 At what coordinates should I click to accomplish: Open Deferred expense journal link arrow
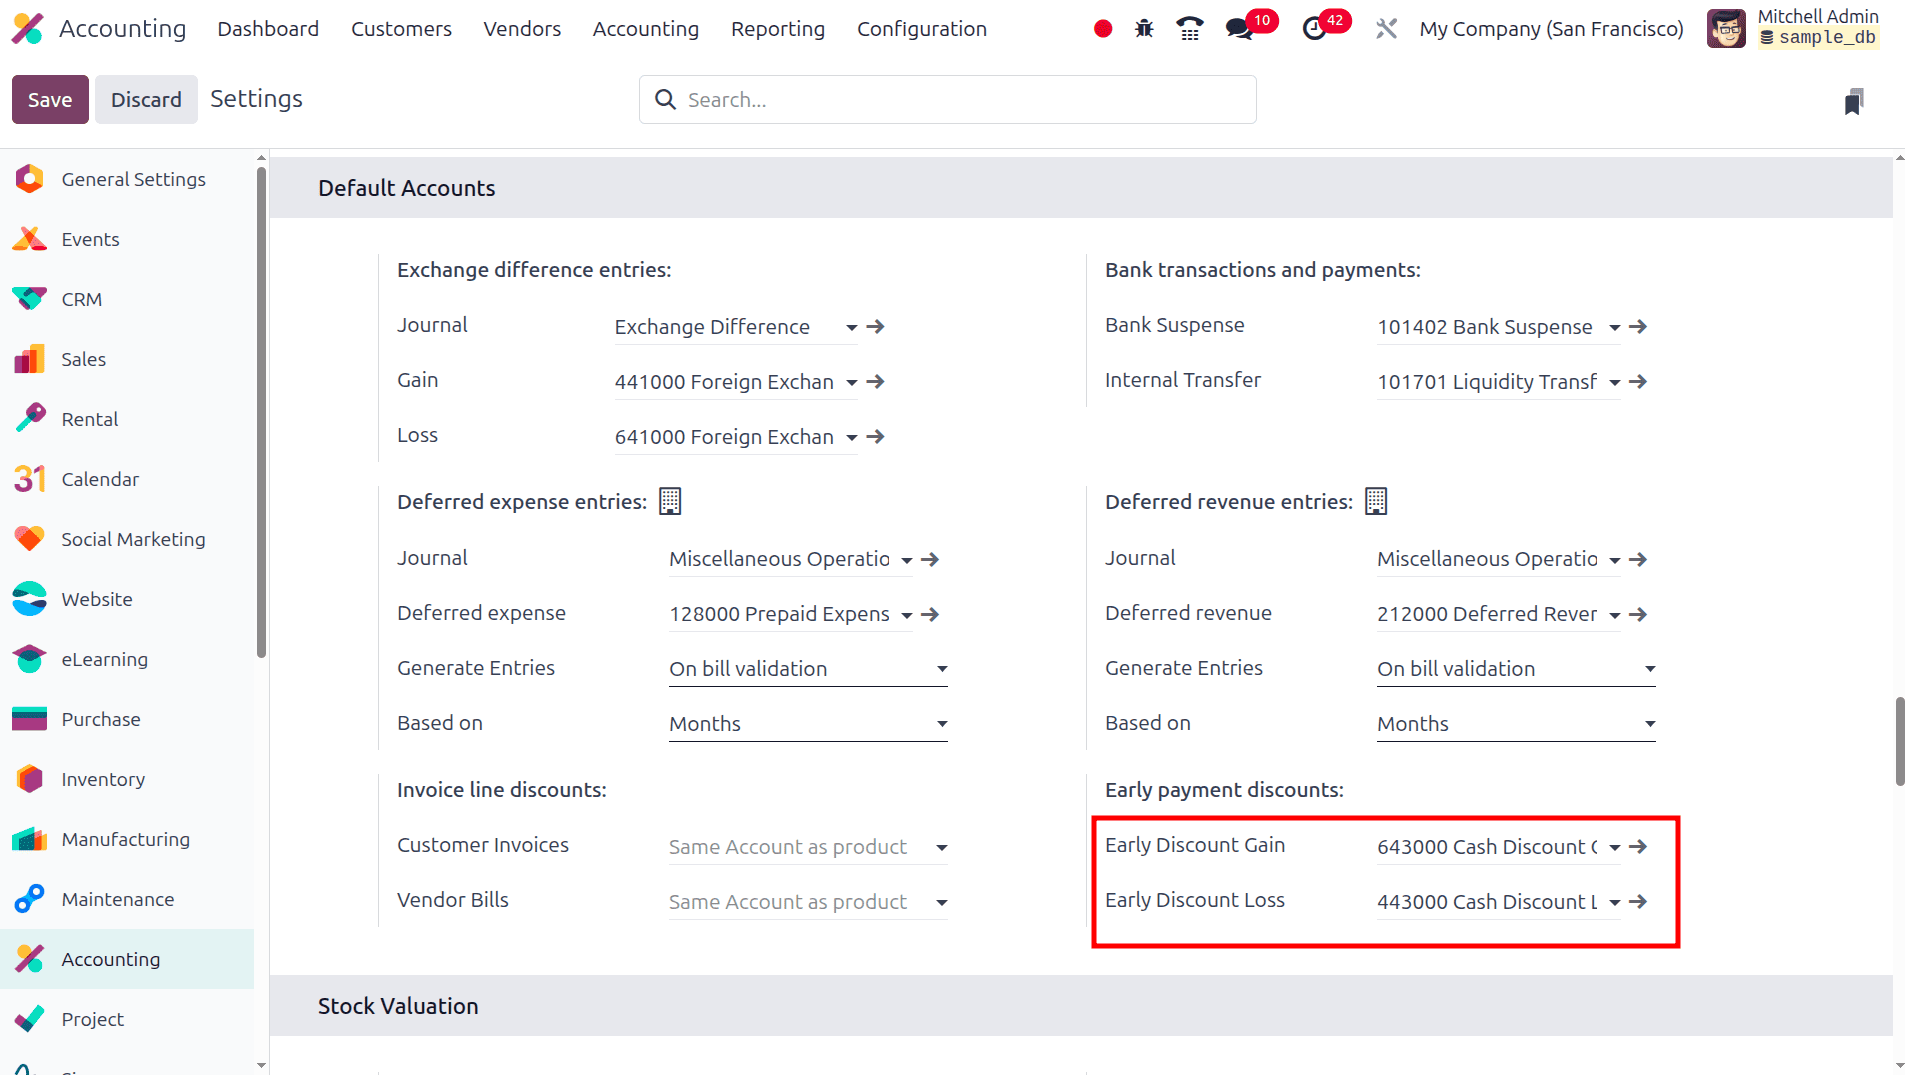[x=930, y=559]
